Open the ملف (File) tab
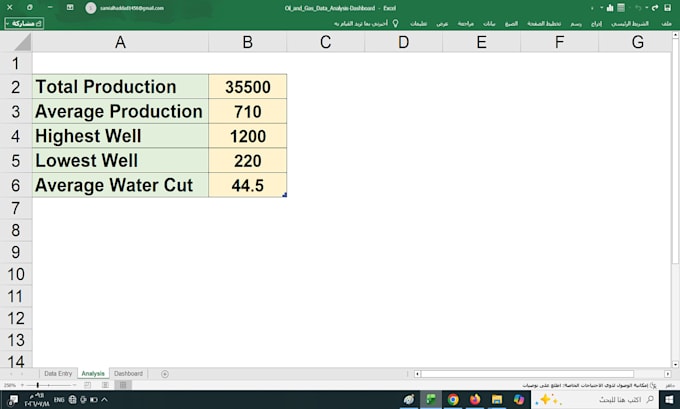 click(x=667, y=23)
